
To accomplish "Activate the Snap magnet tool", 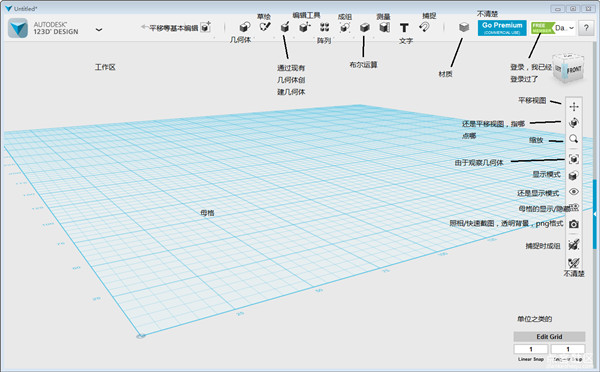I will pos(424,27).
